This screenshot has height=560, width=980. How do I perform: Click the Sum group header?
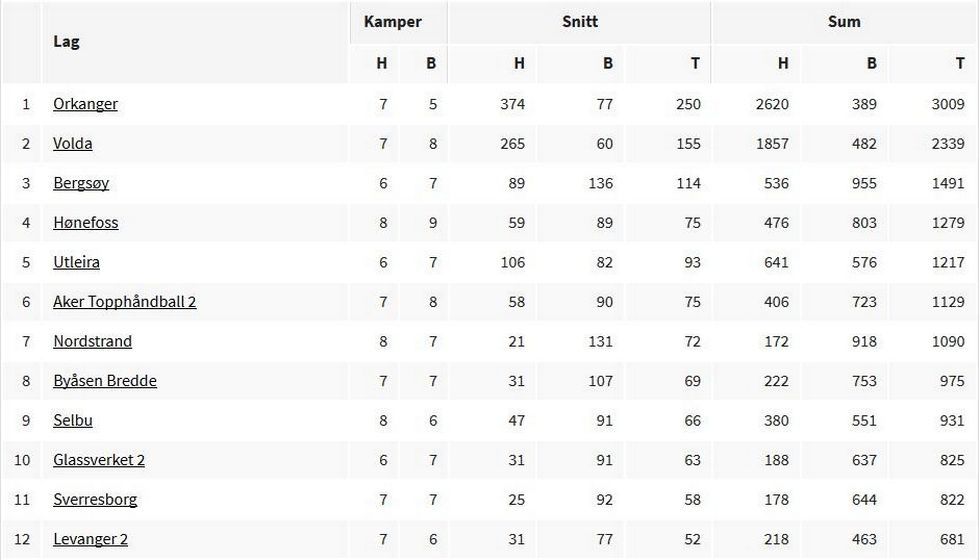tap(844, 21)
